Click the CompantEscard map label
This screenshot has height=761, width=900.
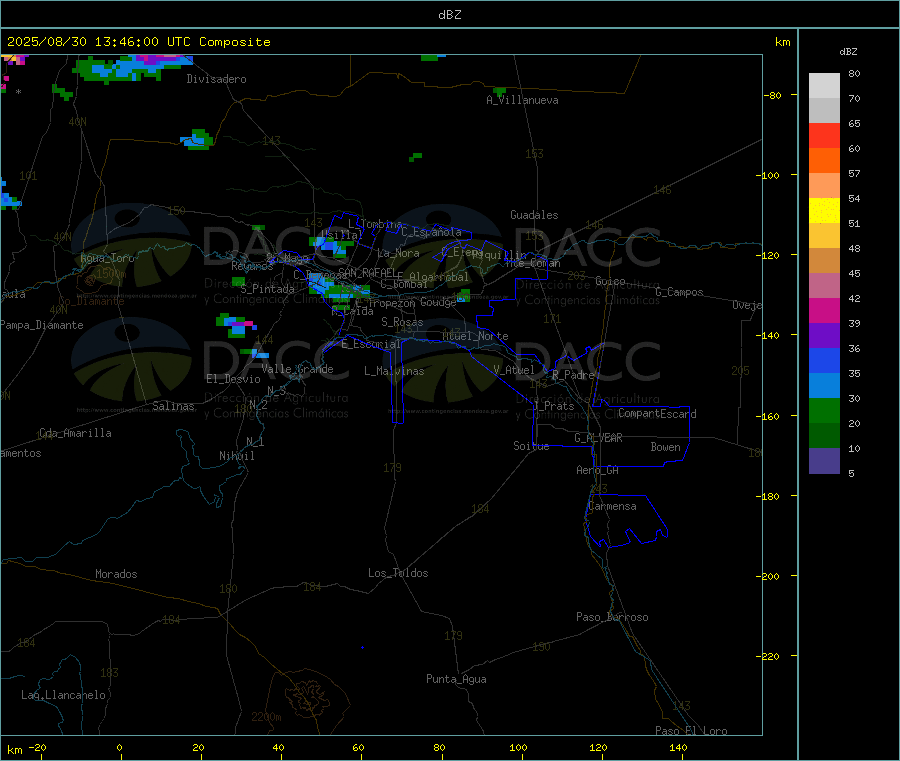657,414
